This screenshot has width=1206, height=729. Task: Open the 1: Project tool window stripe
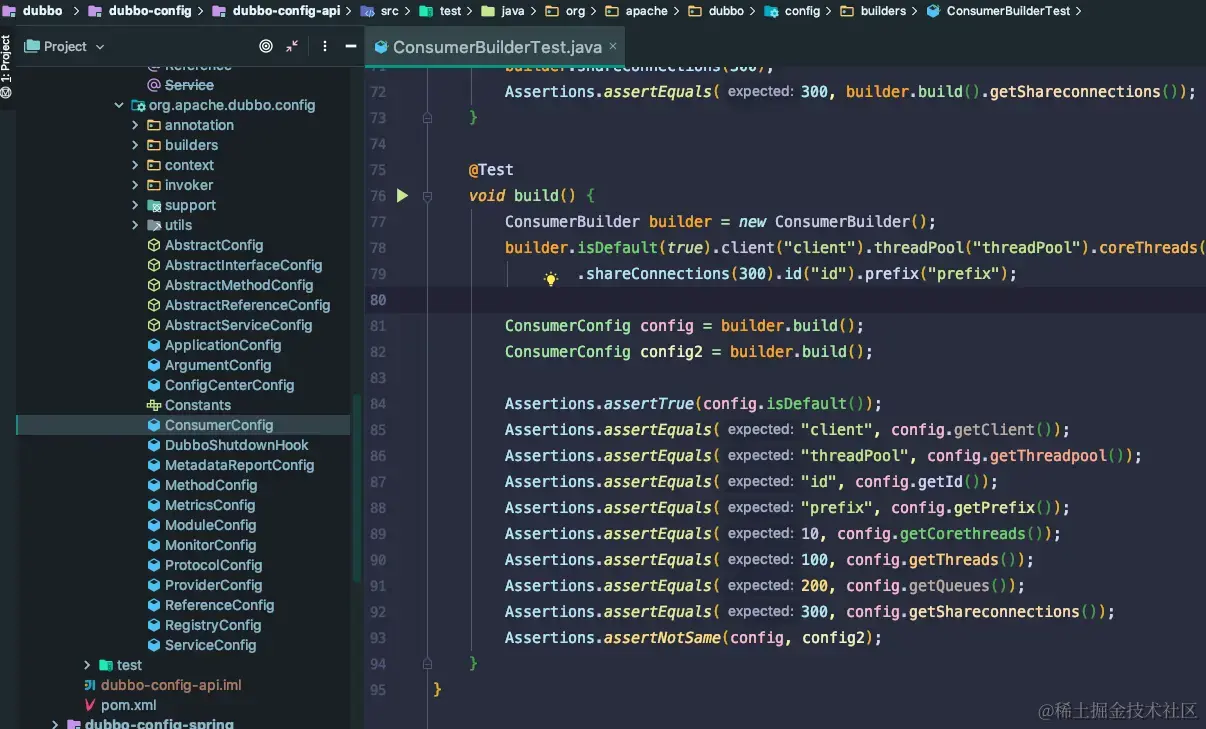pyautogui.click(x=7, y=66)
